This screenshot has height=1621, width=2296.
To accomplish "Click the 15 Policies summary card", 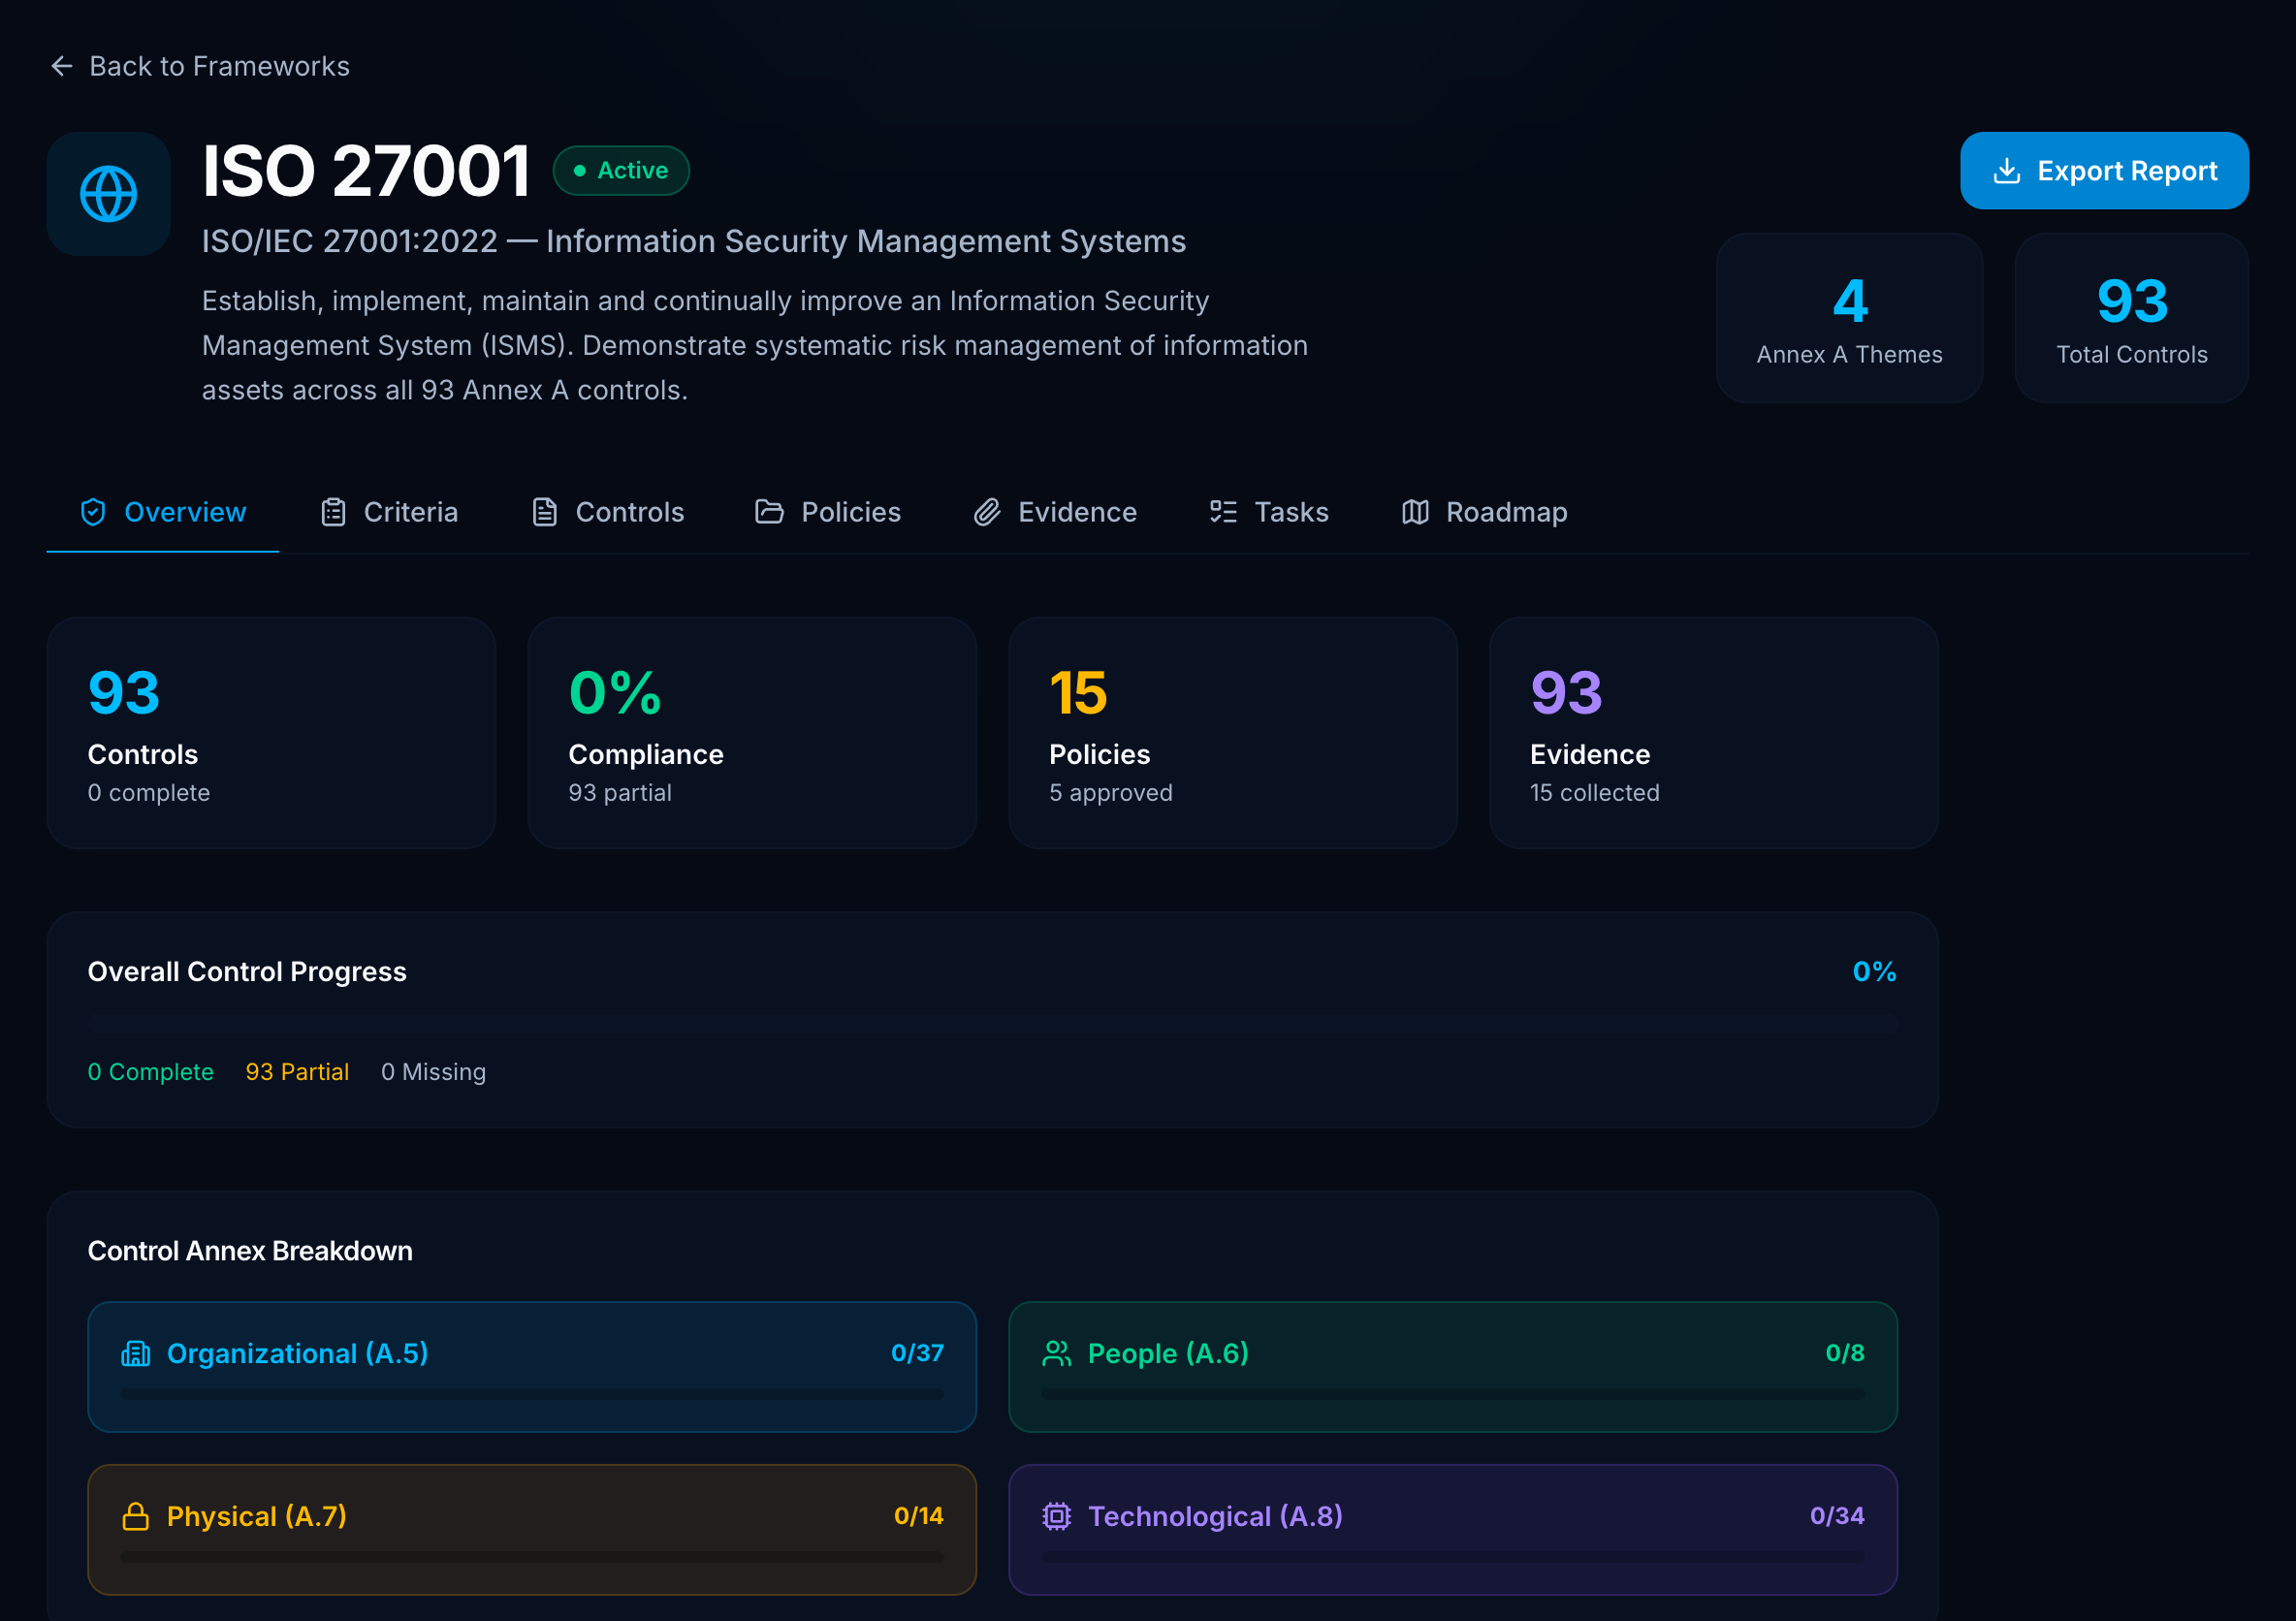I will [1233, 733].
